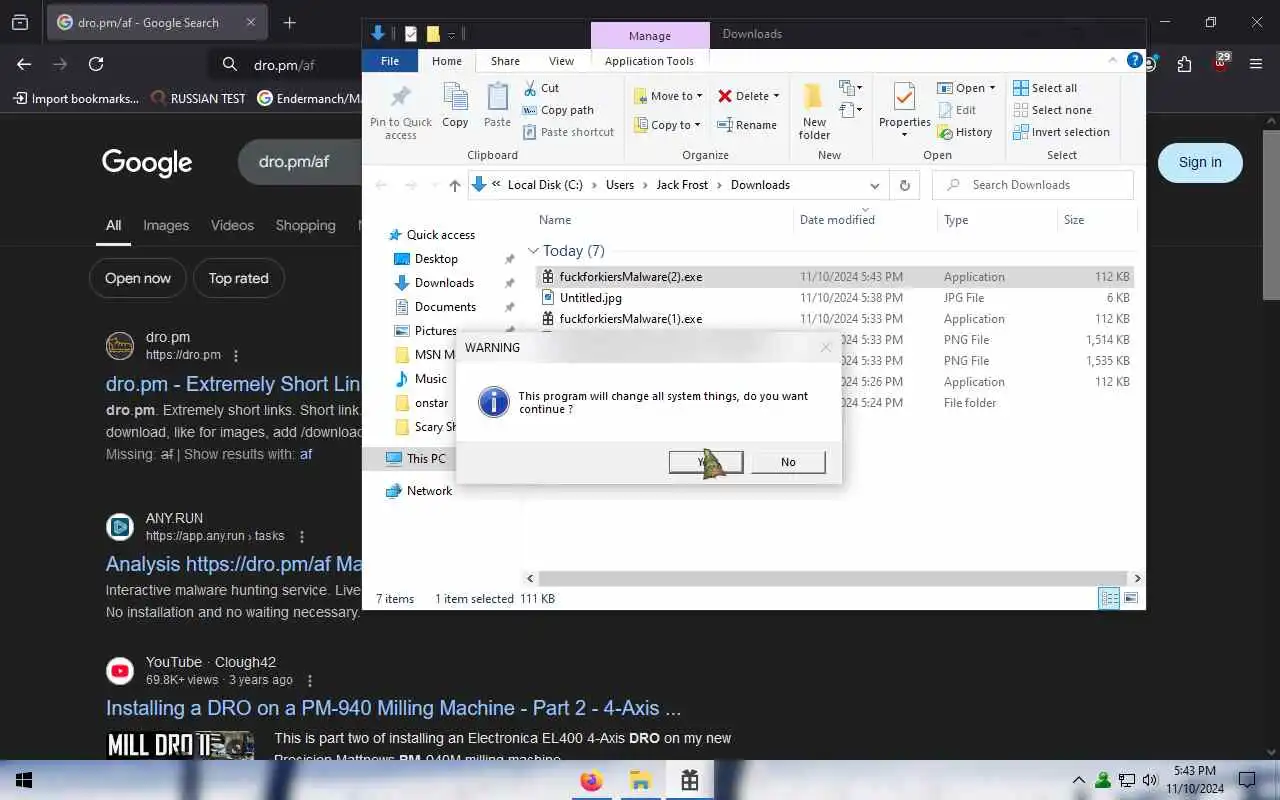
Task: Reload the browser page
Action: pyautogui.click(x=96, y=64)
